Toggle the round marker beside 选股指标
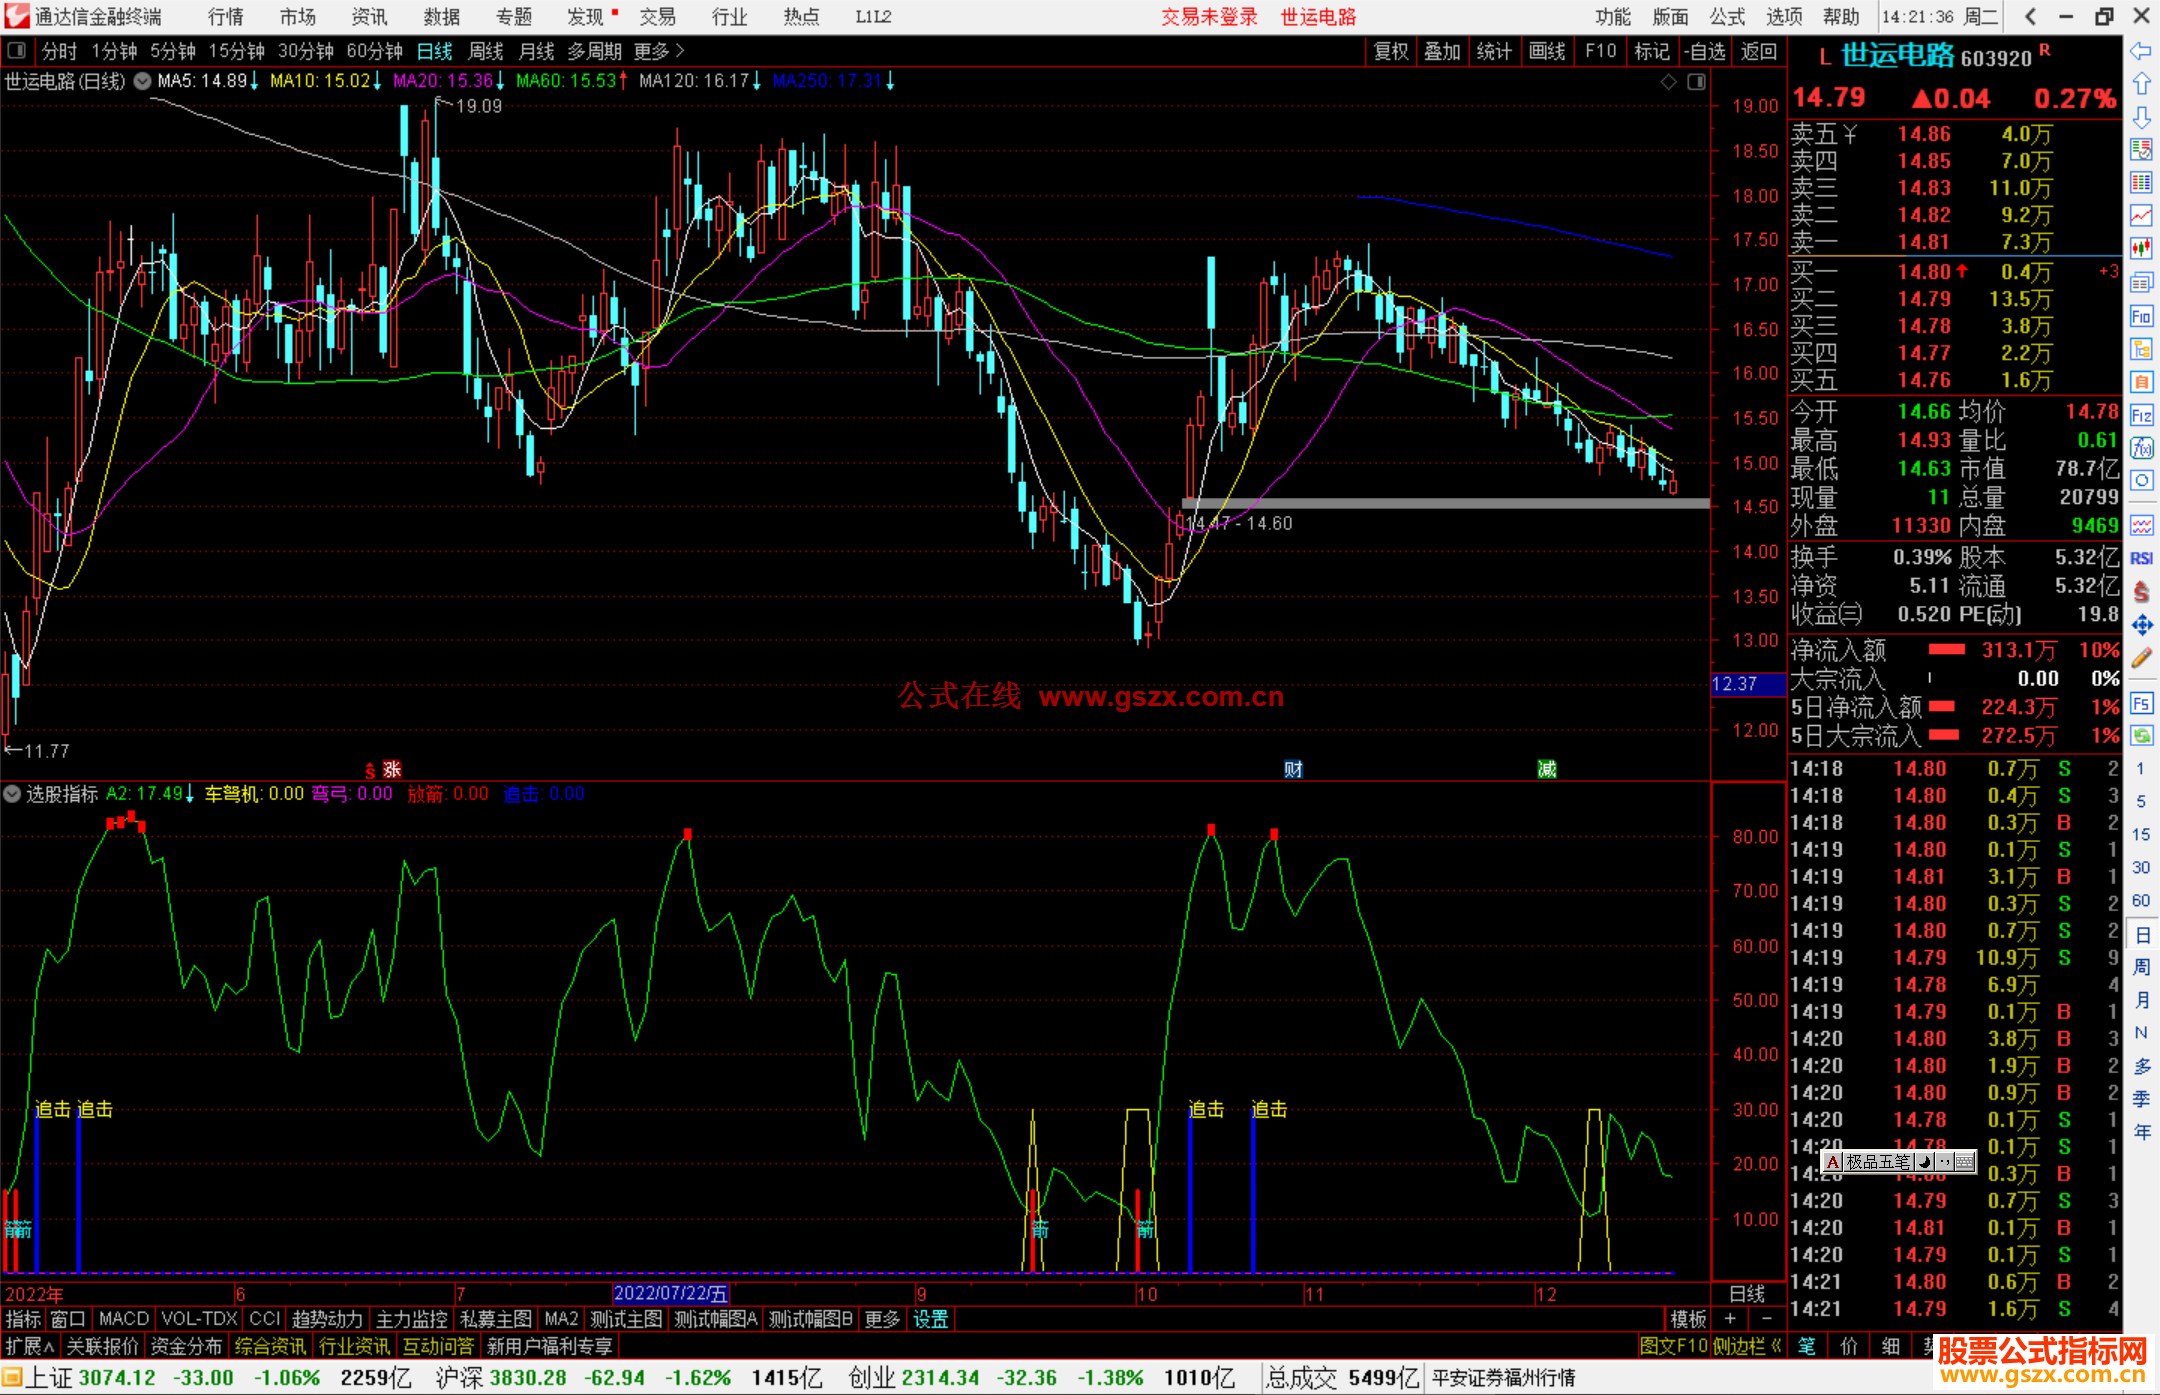Image resolution: width=2160 pixels, height=1395 pixels. (x=12, y=794)
